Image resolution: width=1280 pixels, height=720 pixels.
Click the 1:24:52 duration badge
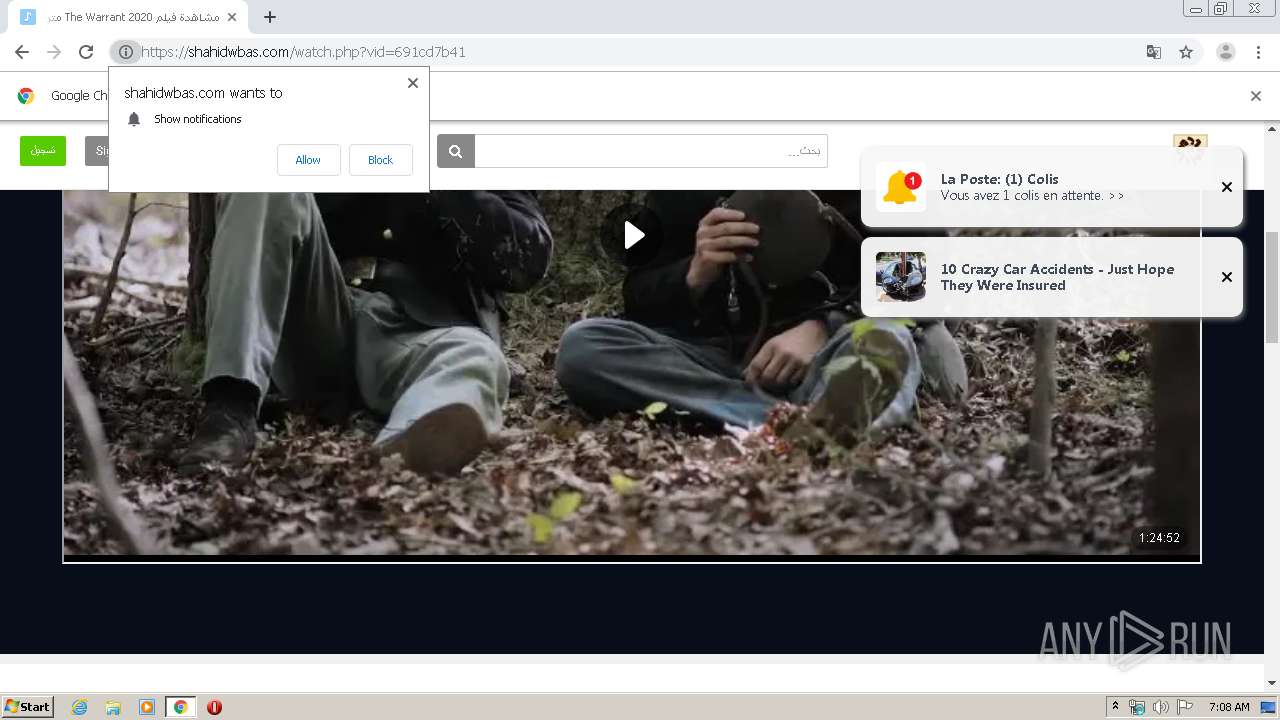pos(1159,538)
